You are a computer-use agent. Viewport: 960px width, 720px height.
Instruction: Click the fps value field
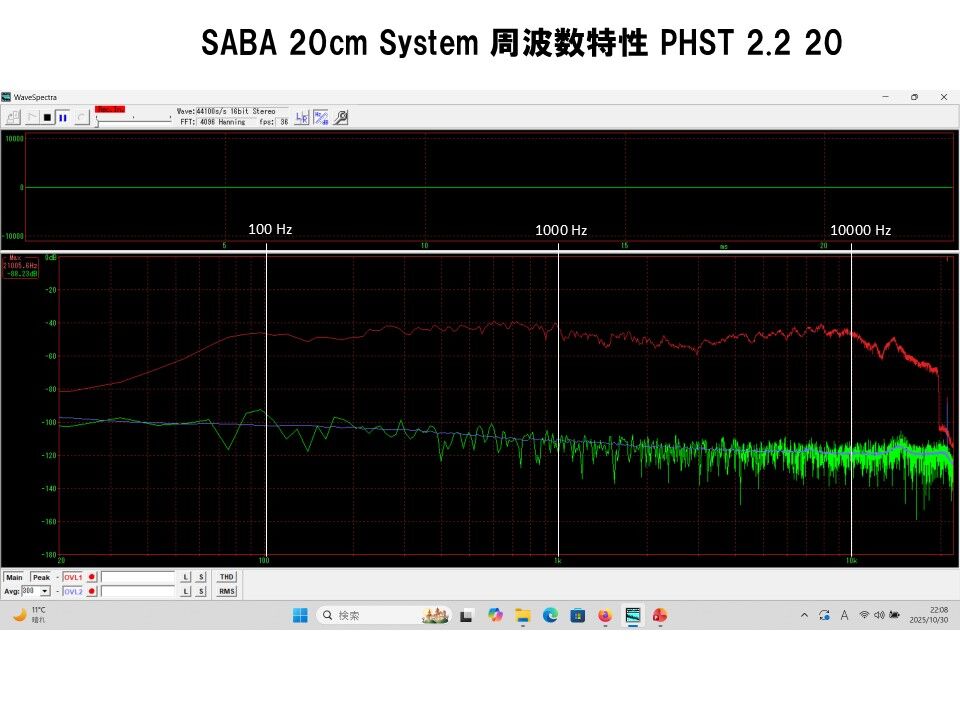283,122
